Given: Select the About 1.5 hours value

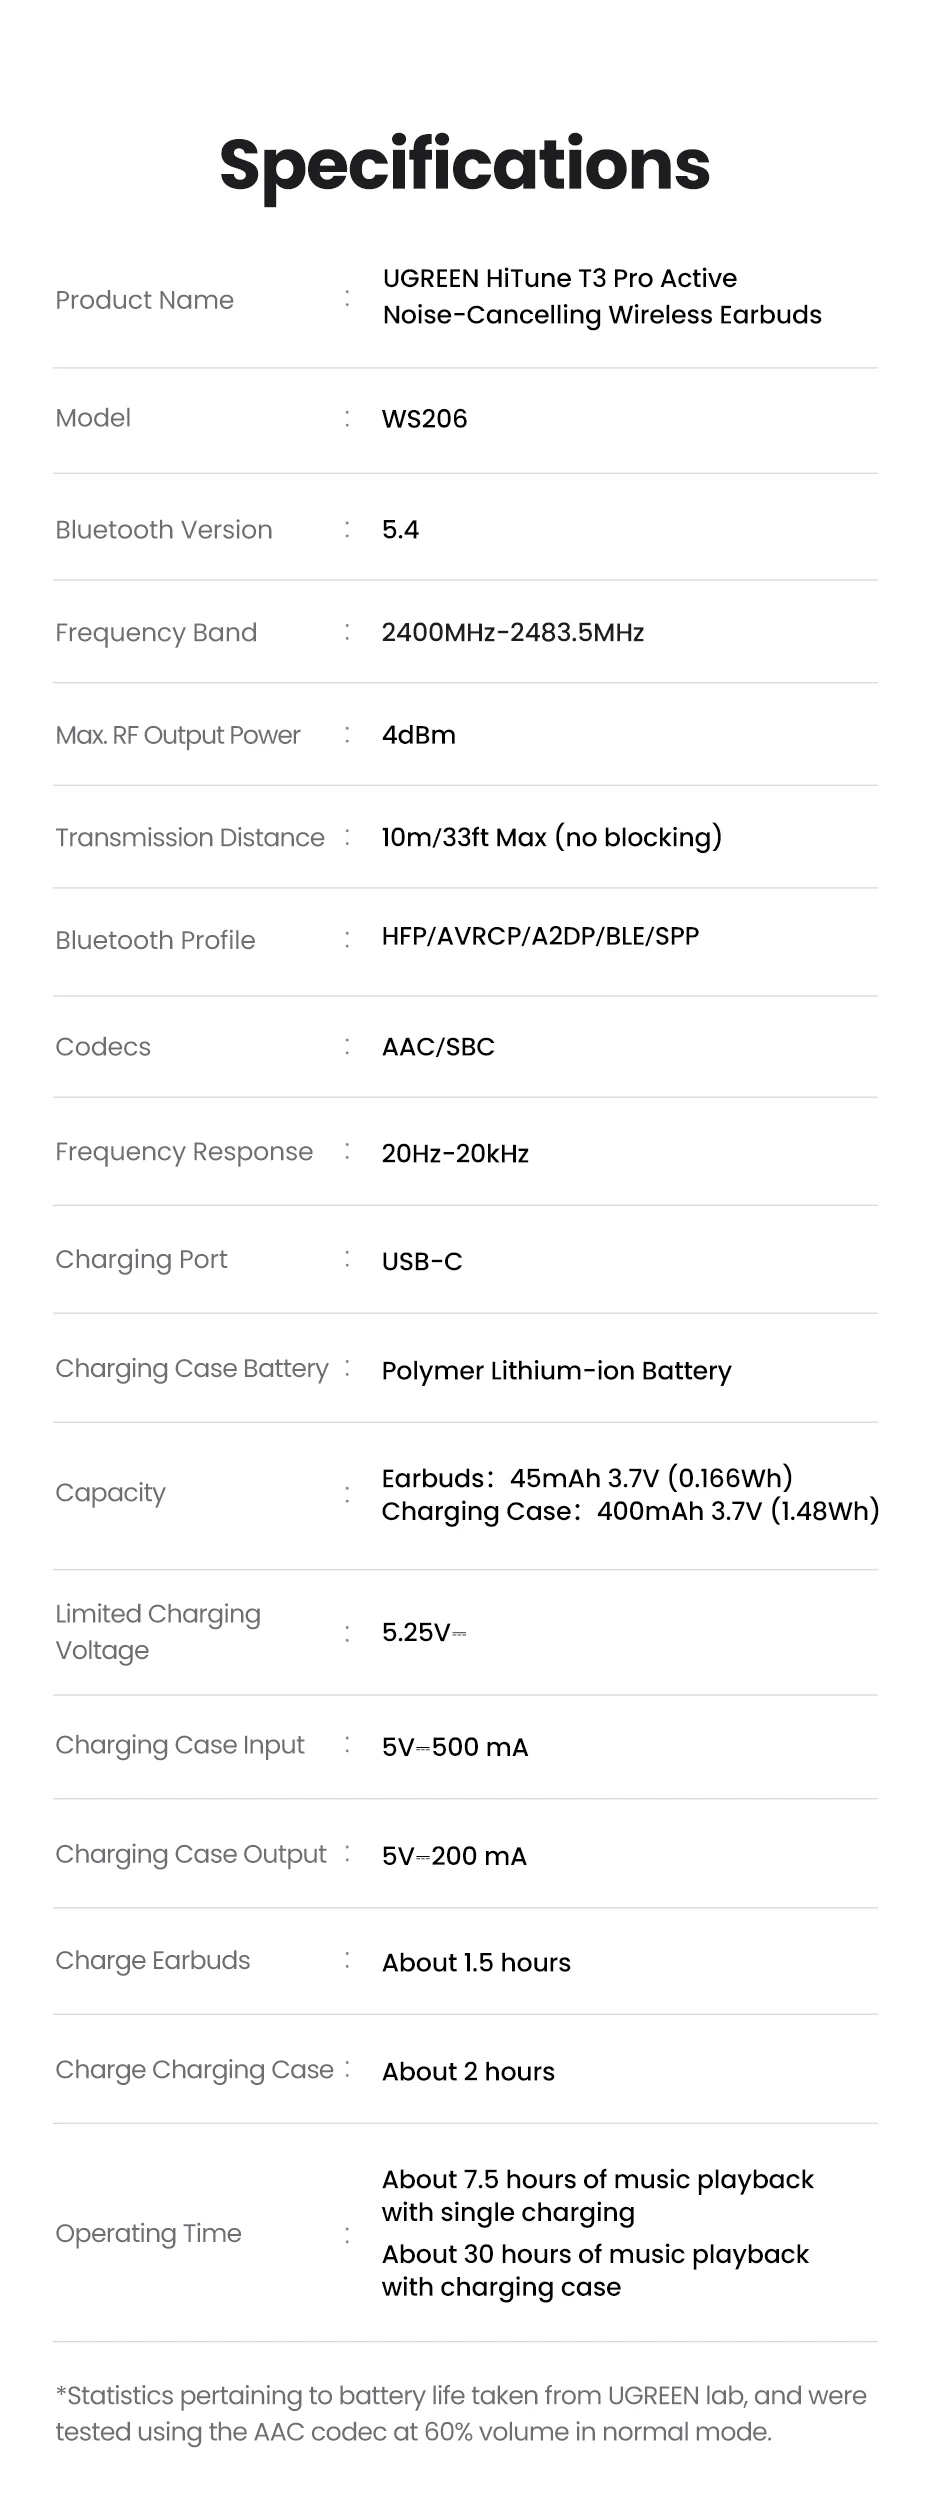Looking at the screenshot, I should pyautogui.click(x=476, y=1962).
